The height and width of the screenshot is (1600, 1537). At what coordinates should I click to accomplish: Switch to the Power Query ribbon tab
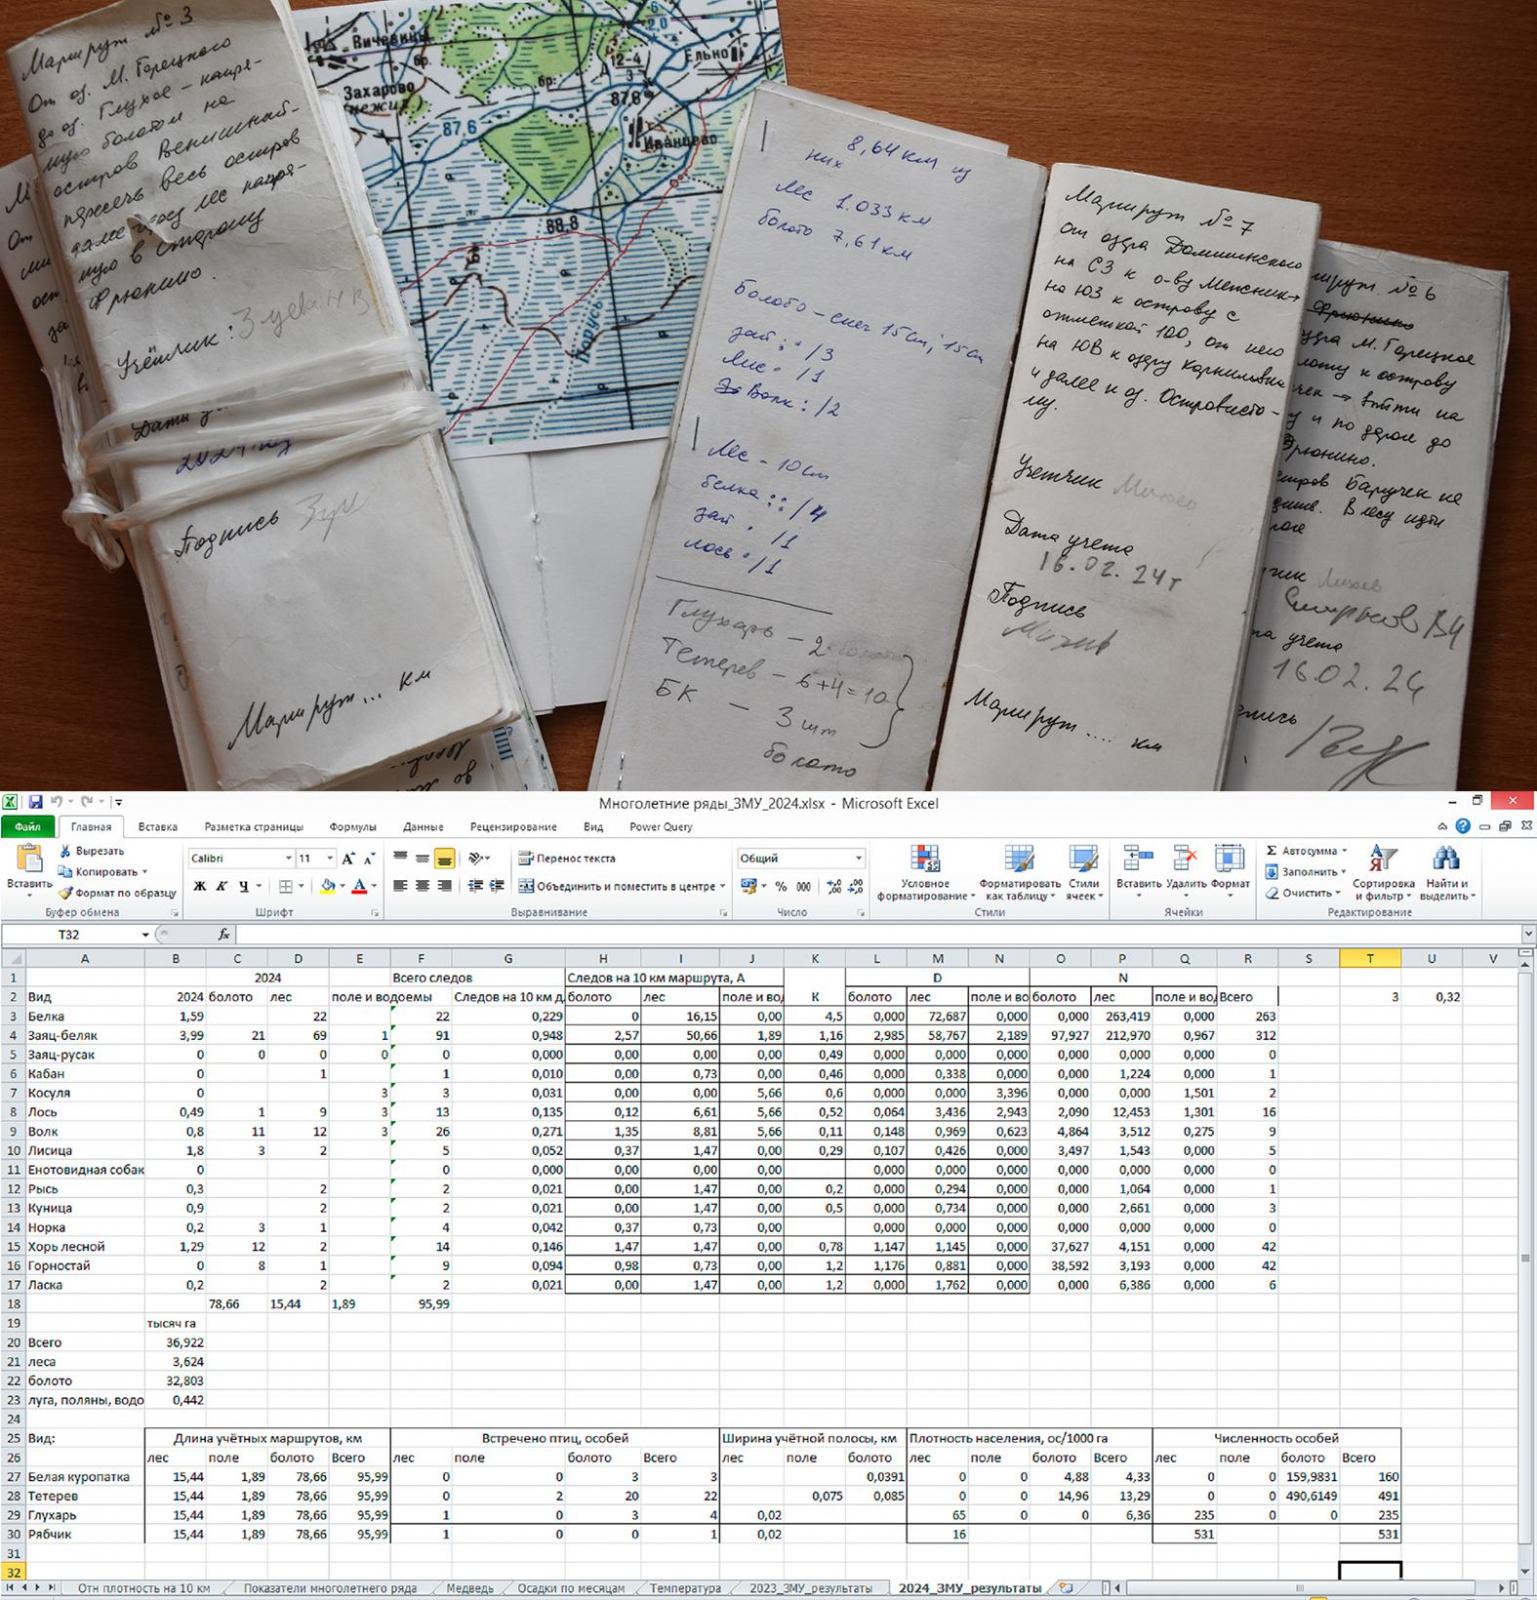pos(661,827)
